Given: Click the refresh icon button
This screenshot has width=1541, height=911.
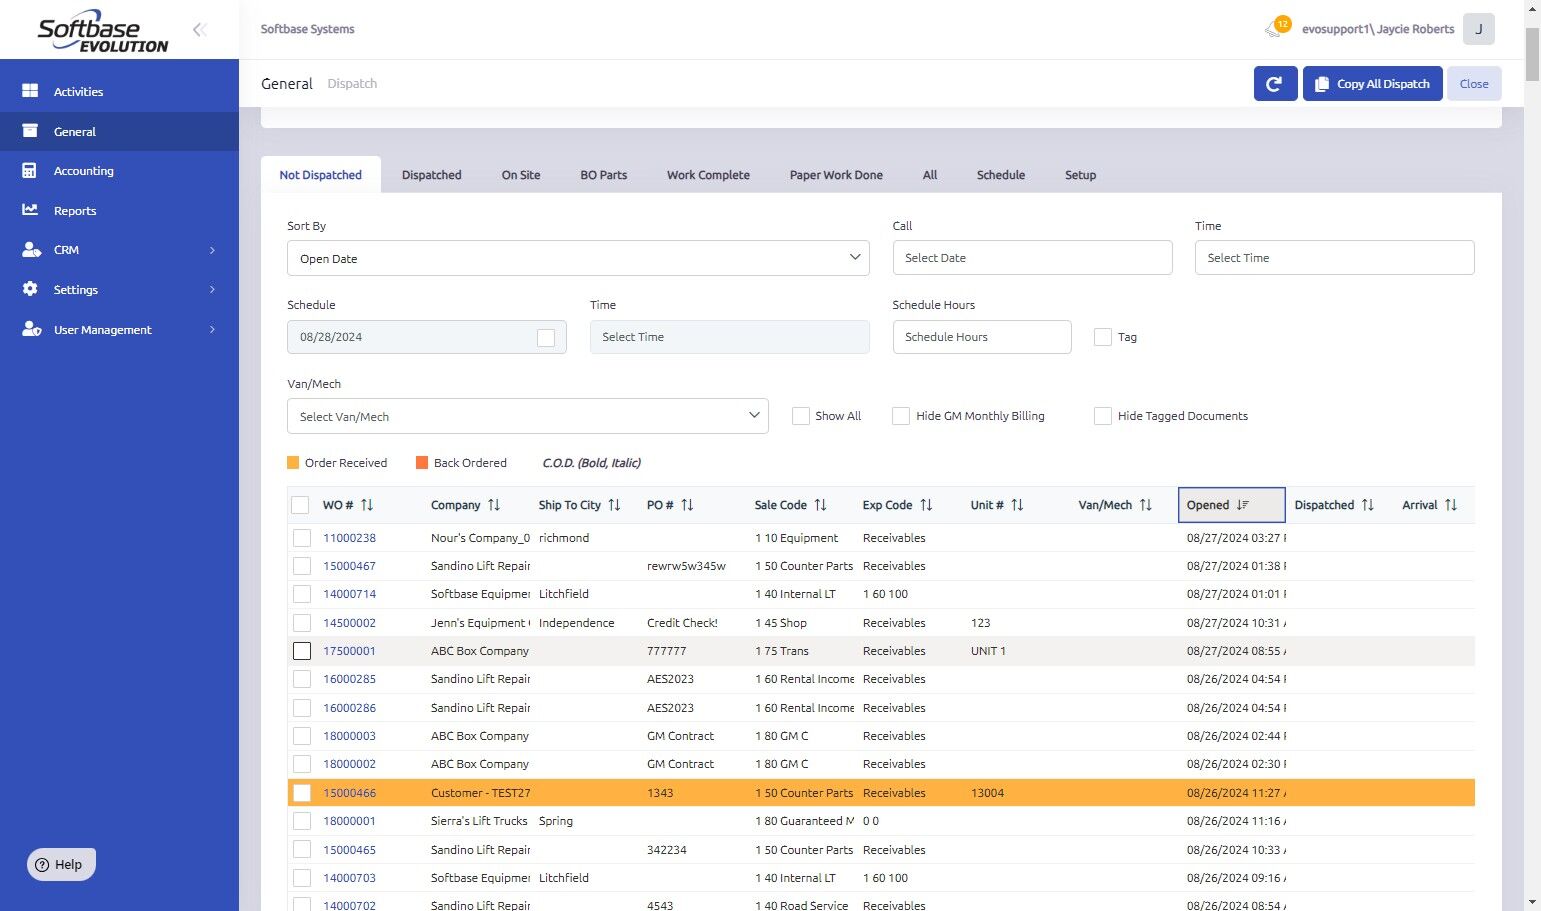Looking at the screenshot, I should point(1275,84).
